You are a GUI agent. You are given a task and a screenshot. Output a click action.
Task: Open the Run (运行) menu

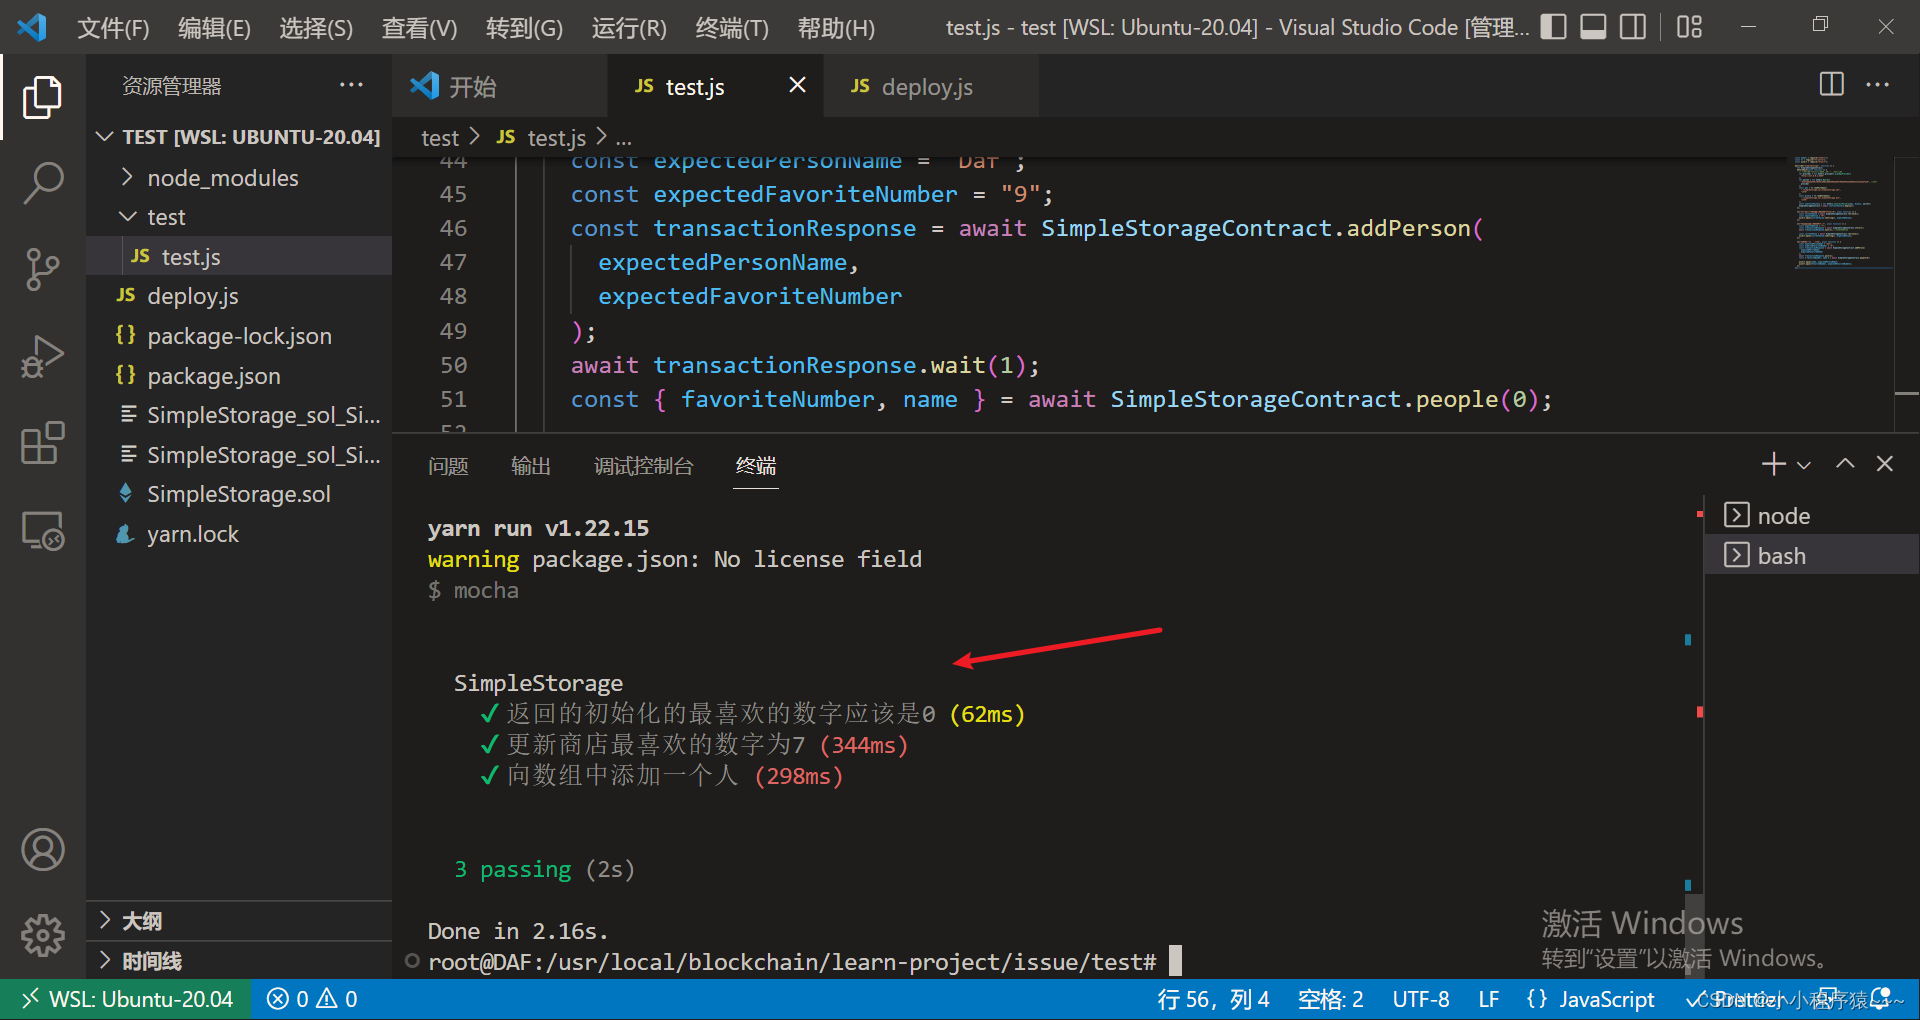pos(629,28)
